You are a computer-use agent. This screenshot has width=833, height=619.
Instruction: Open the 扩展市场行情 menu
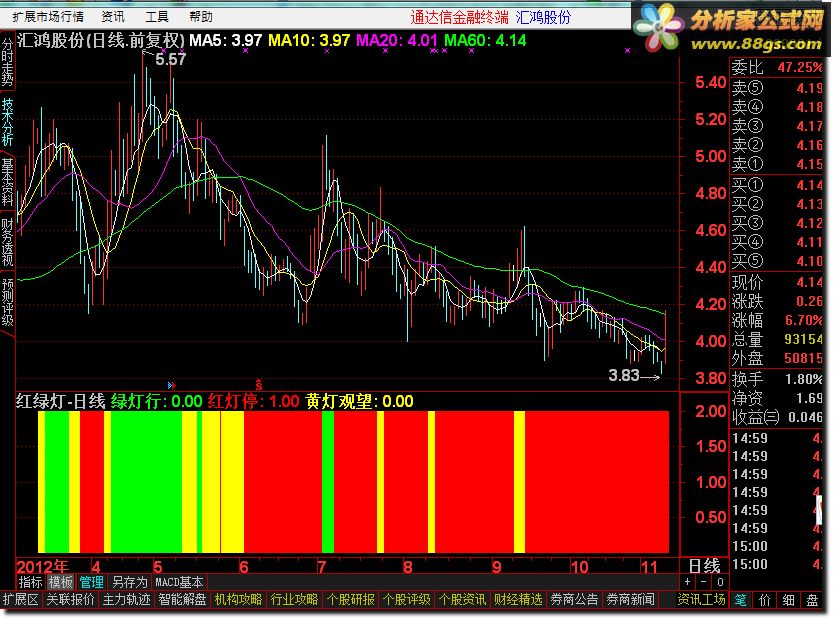[48, 17]
